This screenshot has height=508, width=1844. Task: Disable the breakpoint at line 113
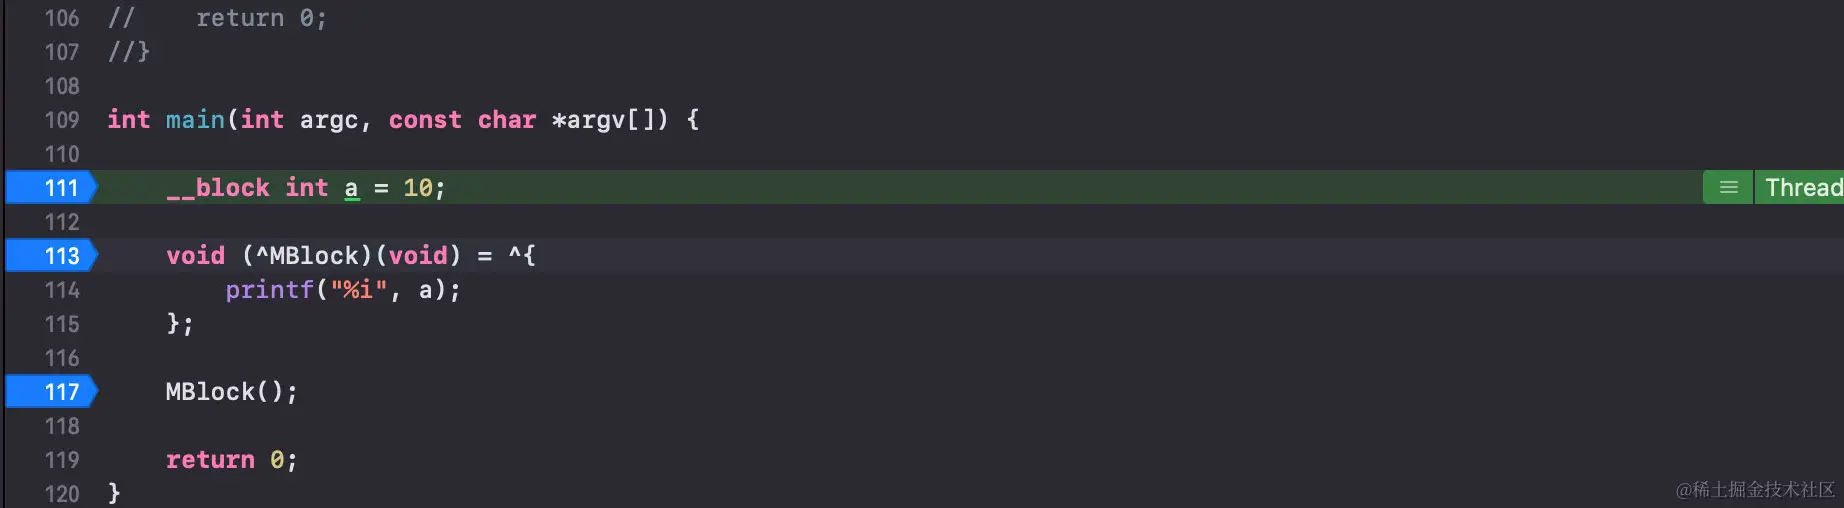pyautogui.click(x=52, y=255)
